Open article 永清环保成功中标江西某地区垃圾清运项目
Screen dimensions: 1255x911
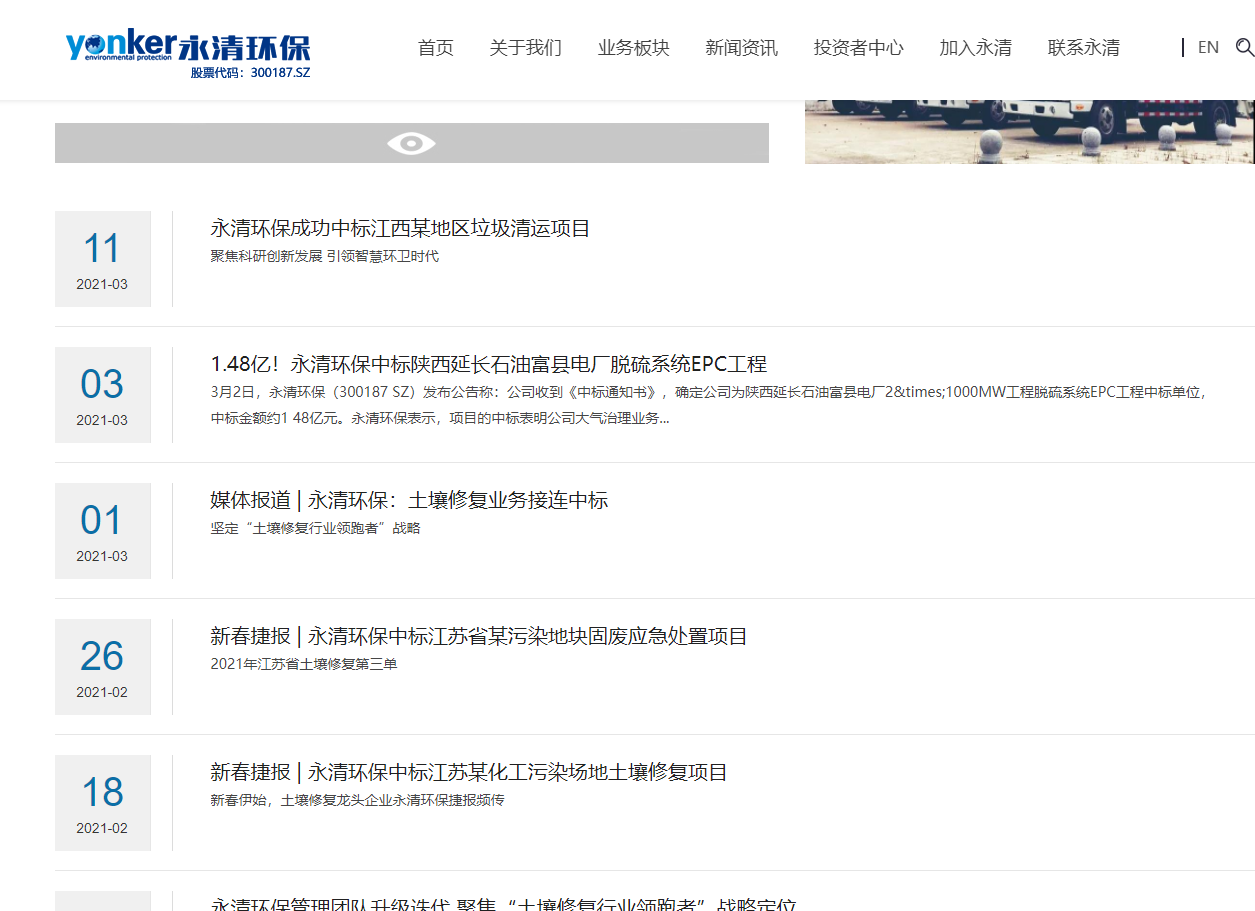point(400,228)
